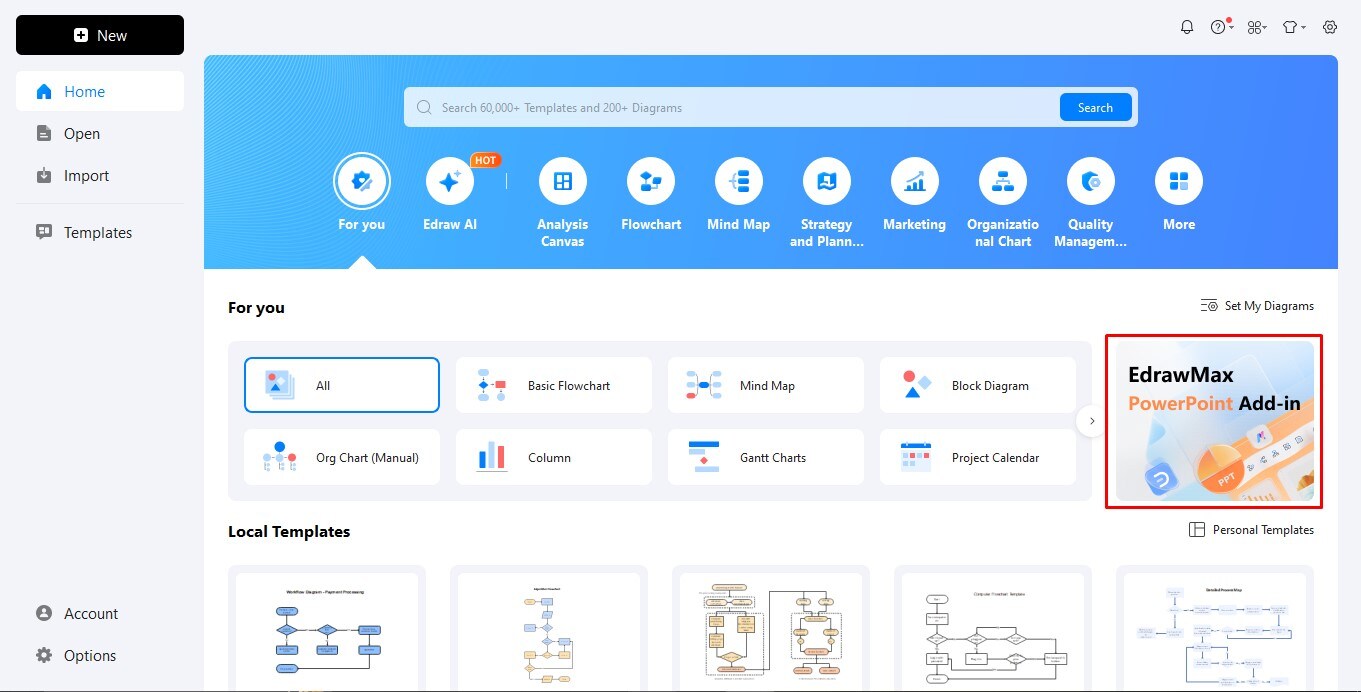Click the settings gear icon
Viewport: 1361px width, 692px height.
coord(1330,27)
